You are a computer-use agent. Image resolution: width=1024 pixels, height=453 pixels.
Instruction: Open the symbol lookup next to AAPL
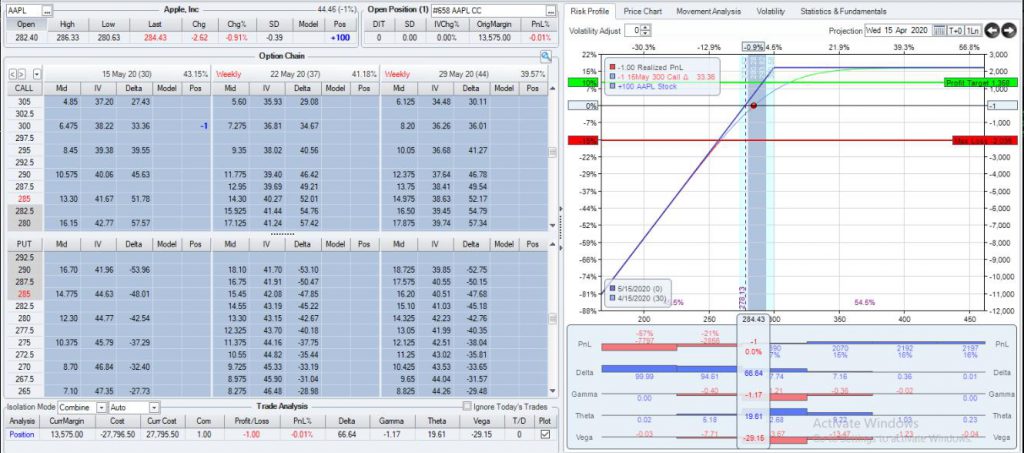pyautogui.click(x=48, y=11)
